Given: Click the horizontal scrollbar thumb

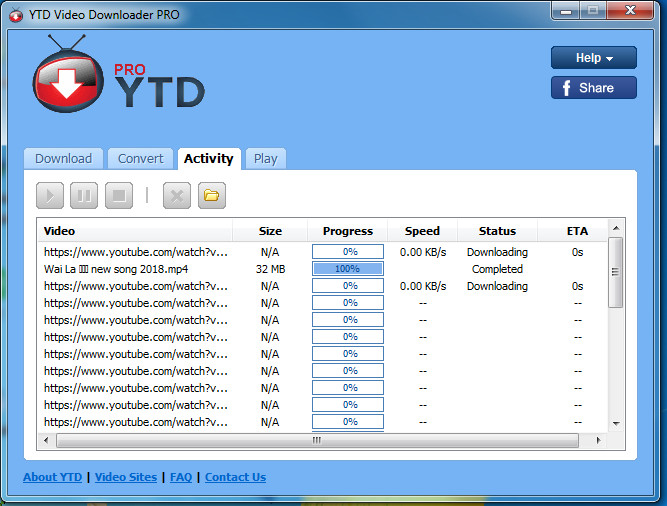Looking at the screenshot, I should click(317, 440).
